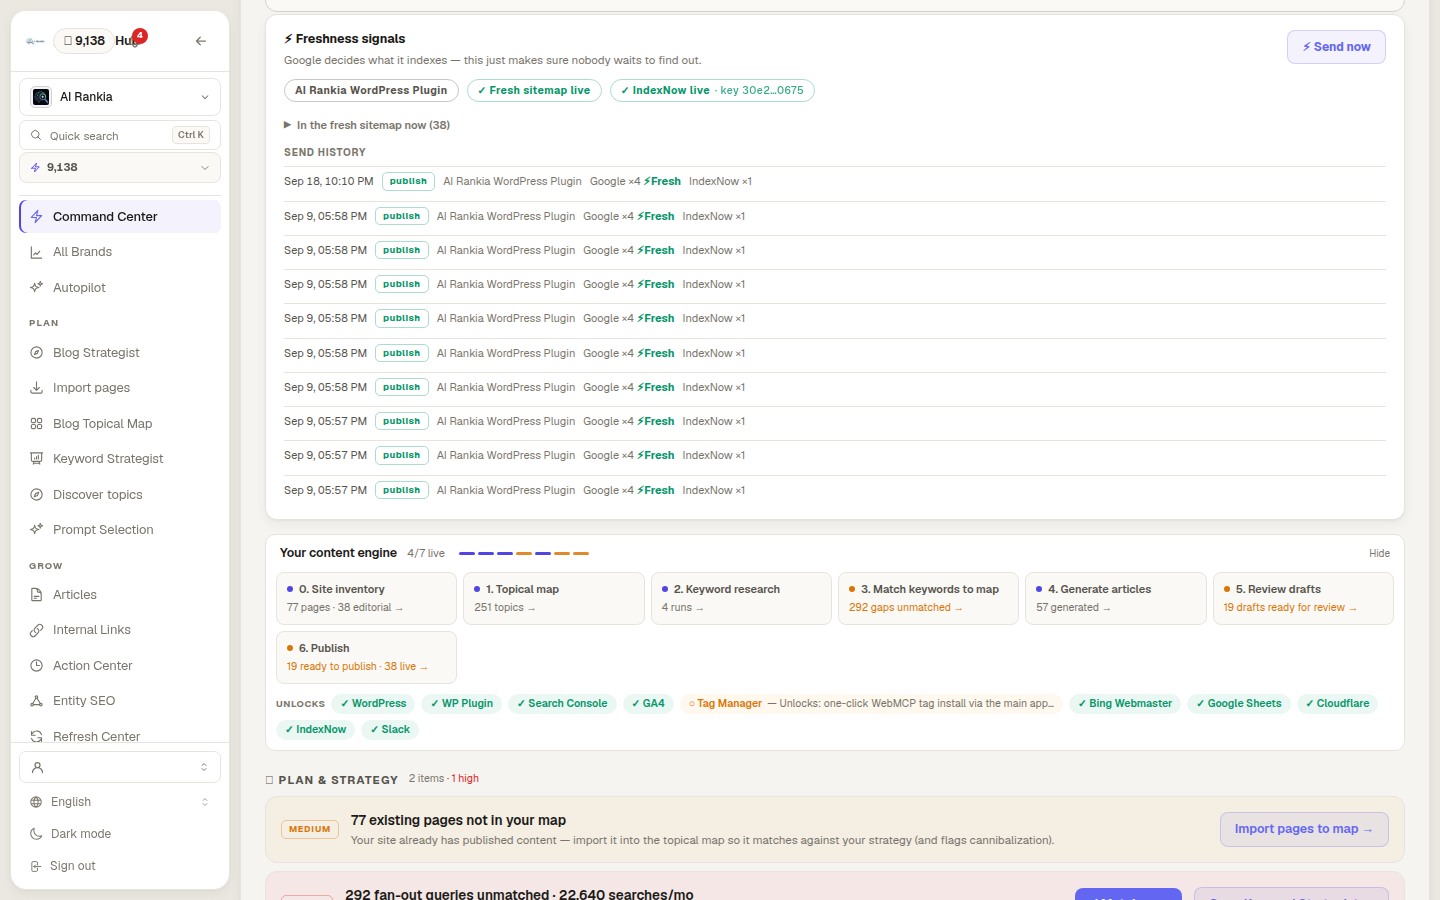Click the Autopilot sparkle icon
The height and width of the screenshot is (900, 1440).
coord(36,287)
